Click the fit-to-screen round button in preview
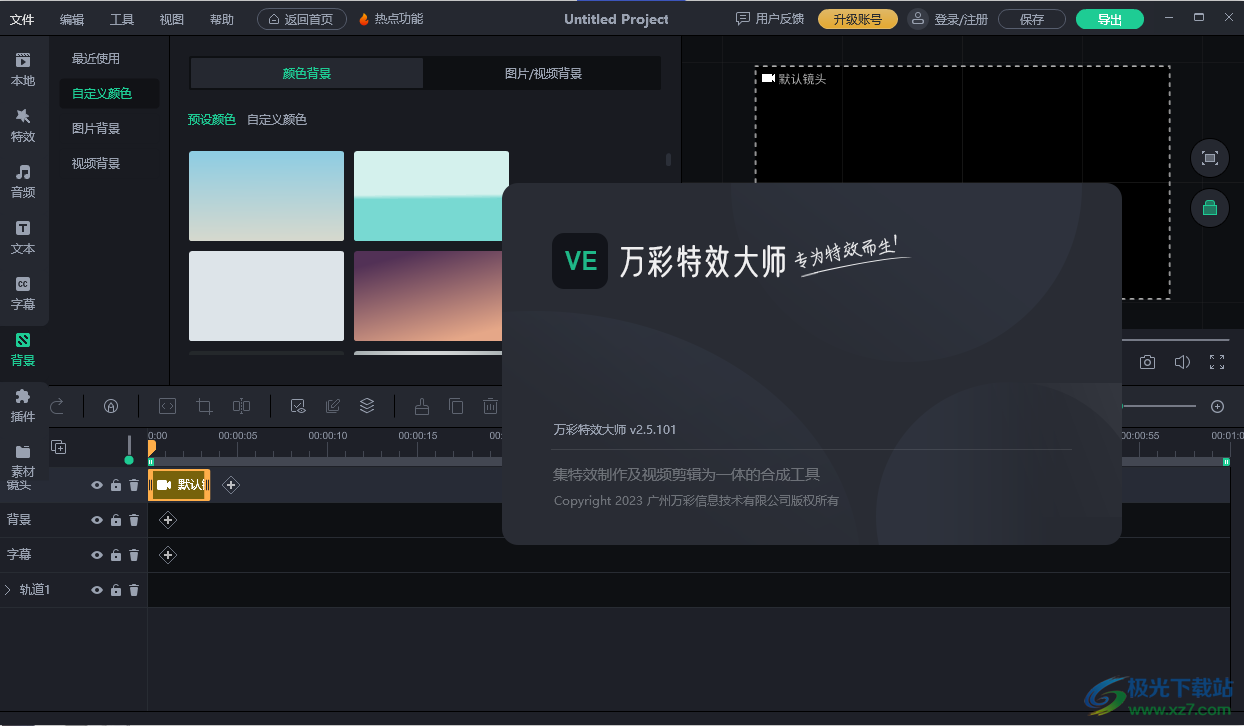 [x=1209, y=158]
